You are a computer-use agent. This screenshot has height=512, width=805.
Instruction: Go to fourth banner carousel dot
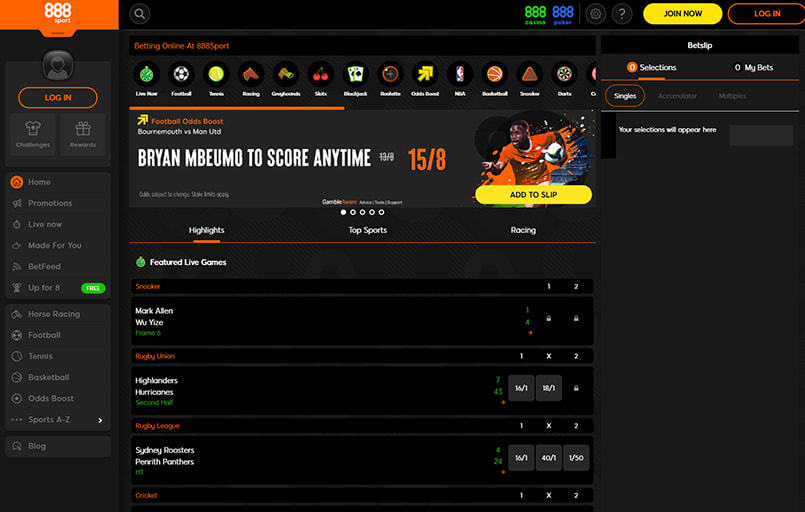click(x=372, y=212)
